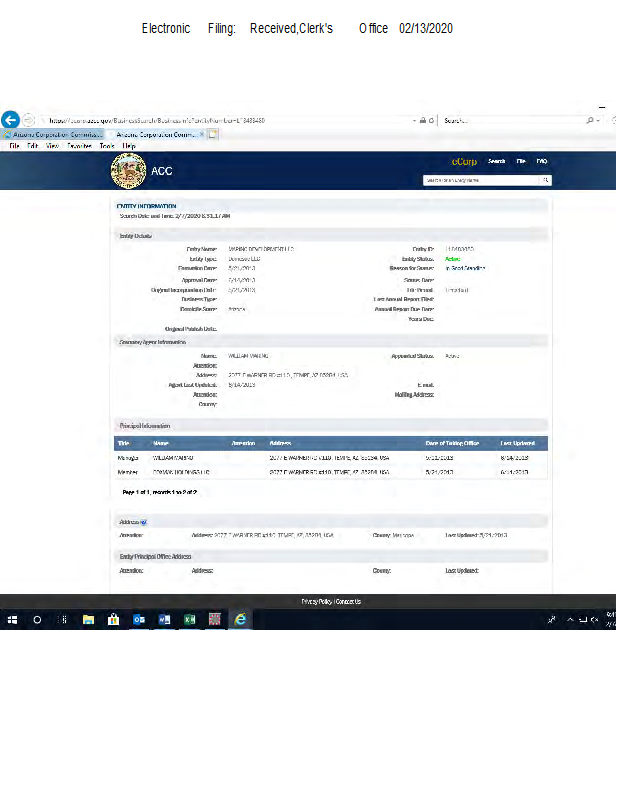This screenshot has height=800, width=618.
Task: Open the Favorites menu
Action: pos(79,146)
